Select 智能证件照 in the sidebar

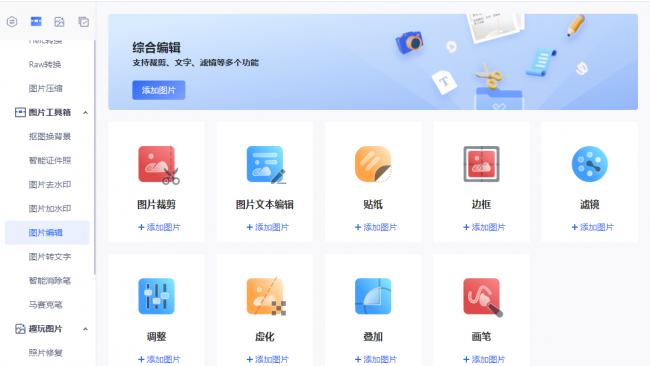point(50,160)
